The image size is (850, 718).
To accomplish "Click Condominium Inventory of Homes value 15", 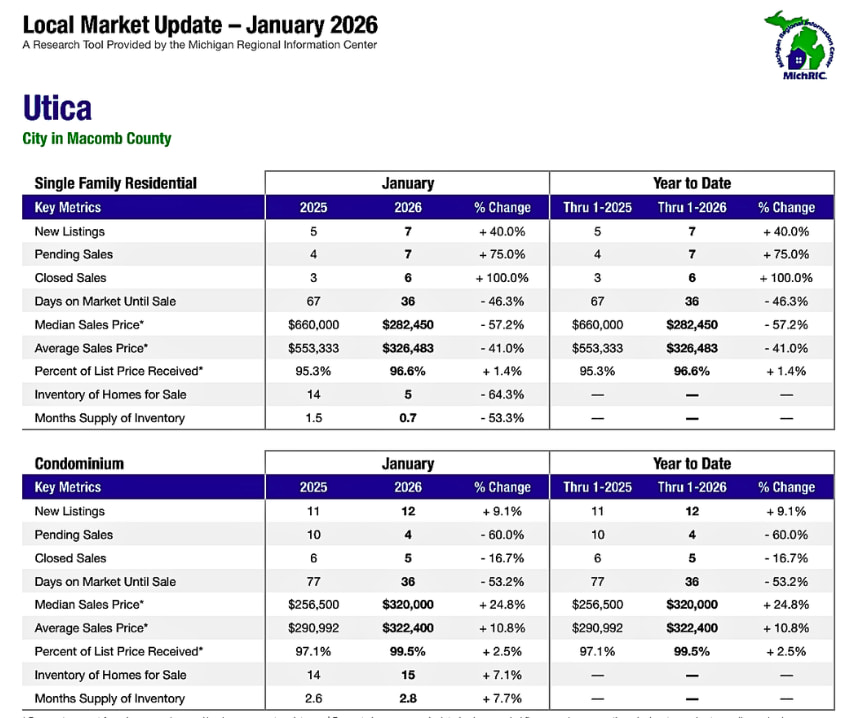I will 408,675.
